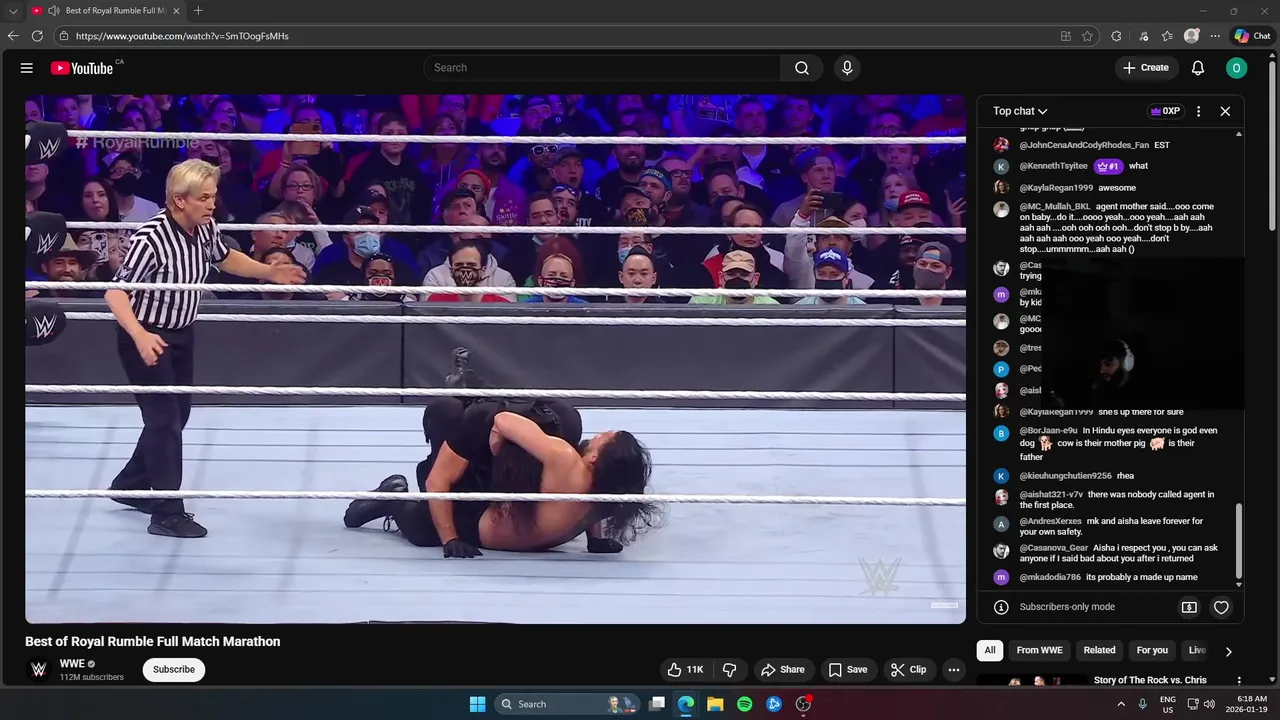This screenshot has height=720, width=1280.
Task: Open the Copilot Chat button
Action: point(1253,36)
